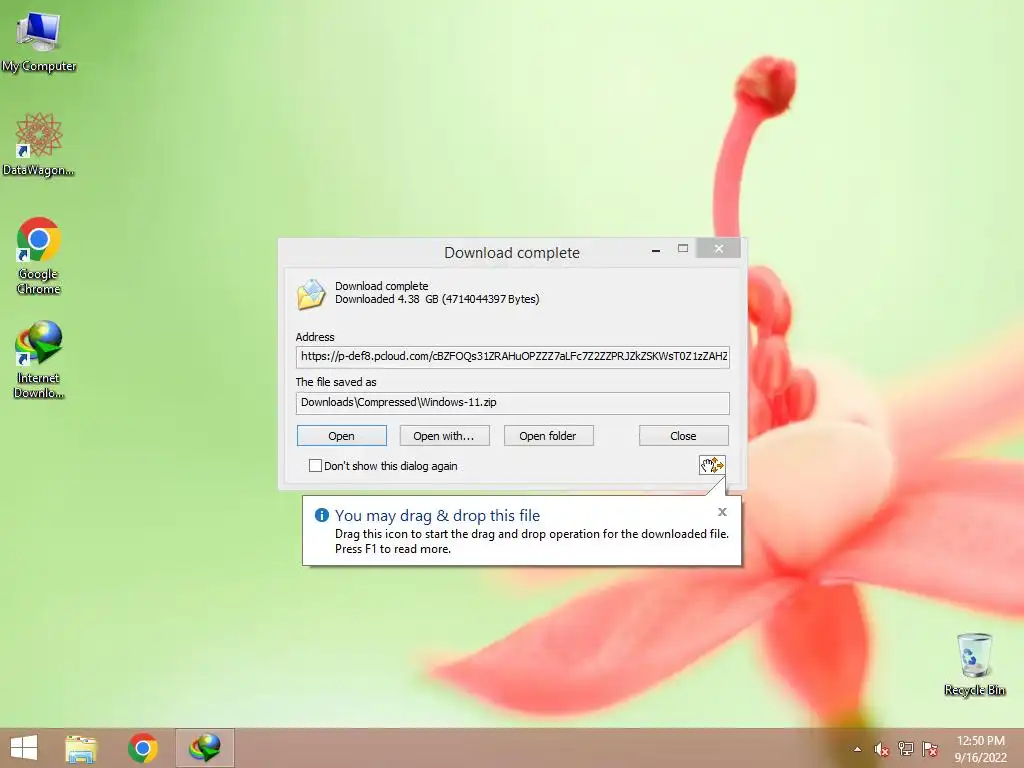Click the network tray icon
The height and width of the screenshot is (768, 1024).
pos(906,749)
